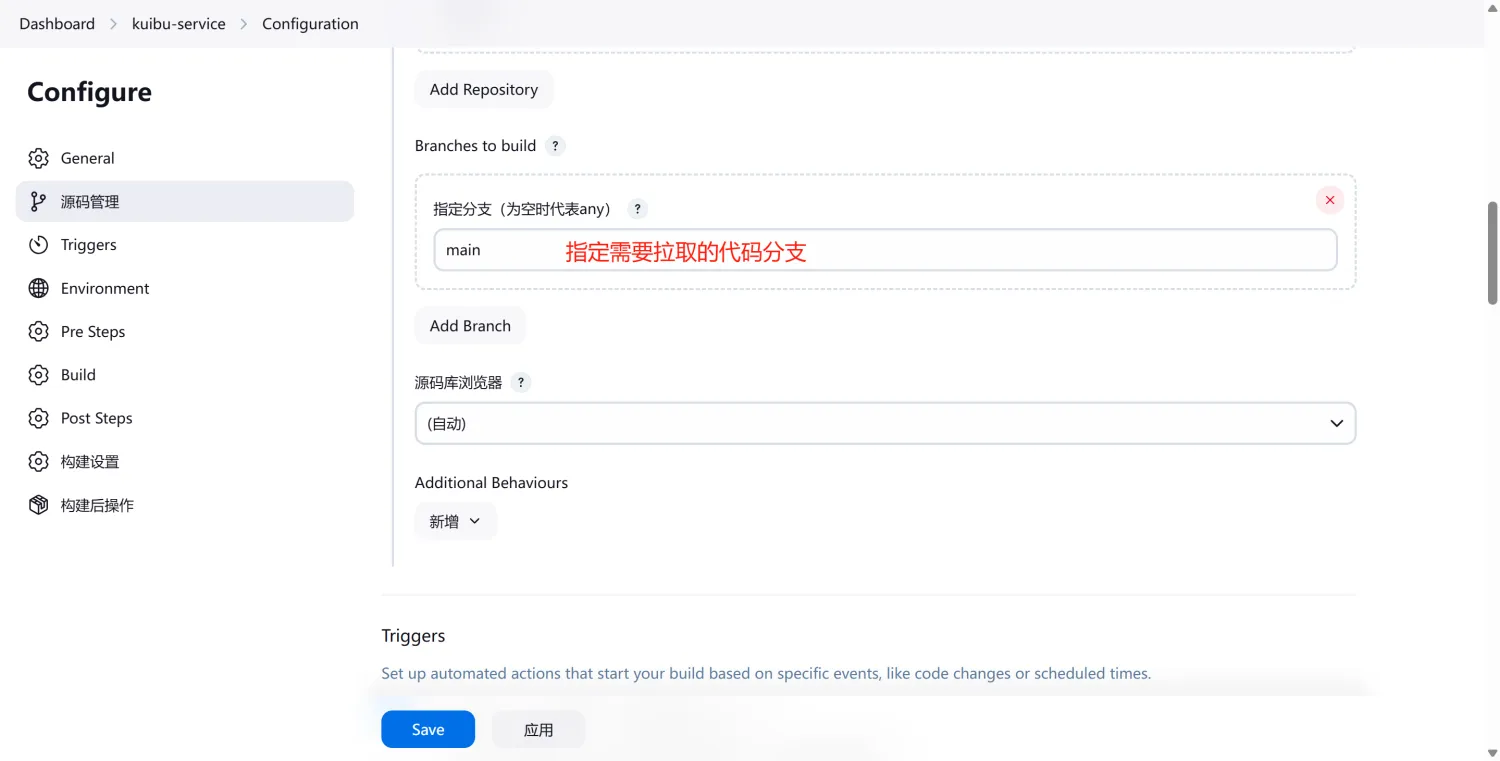Jump to 构建设置 section

coord(89,462)
